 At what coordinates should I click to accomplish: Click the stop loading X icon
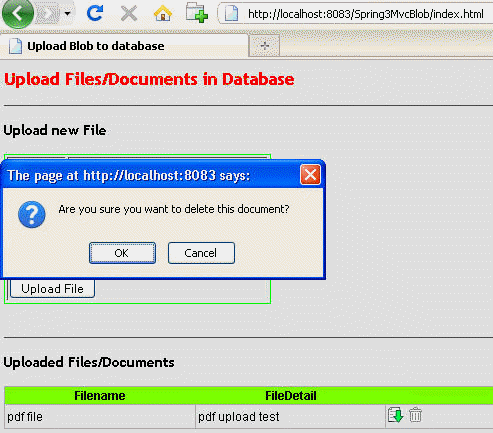point(129,14)
